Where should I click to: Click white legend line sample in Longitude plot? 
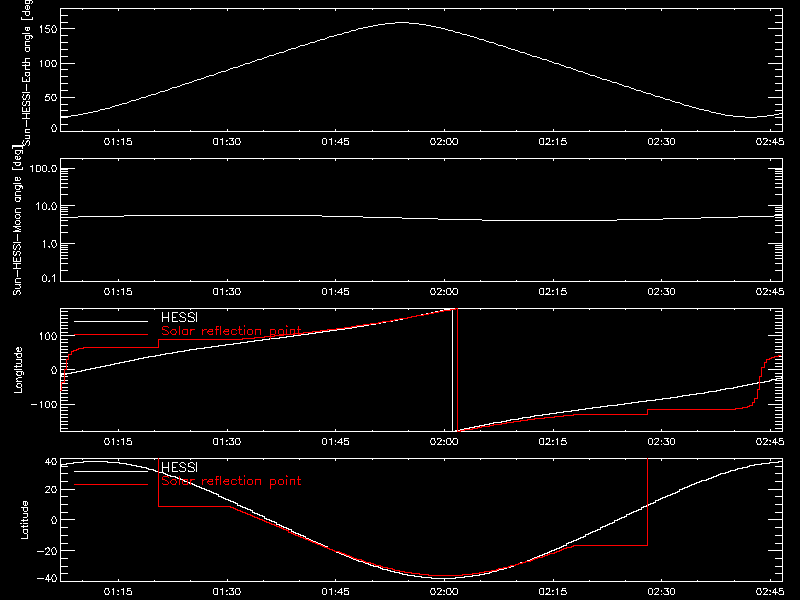[111, 321]
